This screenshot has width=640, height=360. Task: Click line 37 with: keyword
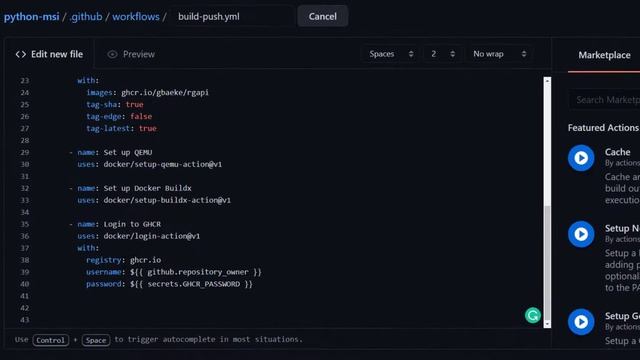tap(88, 248)
